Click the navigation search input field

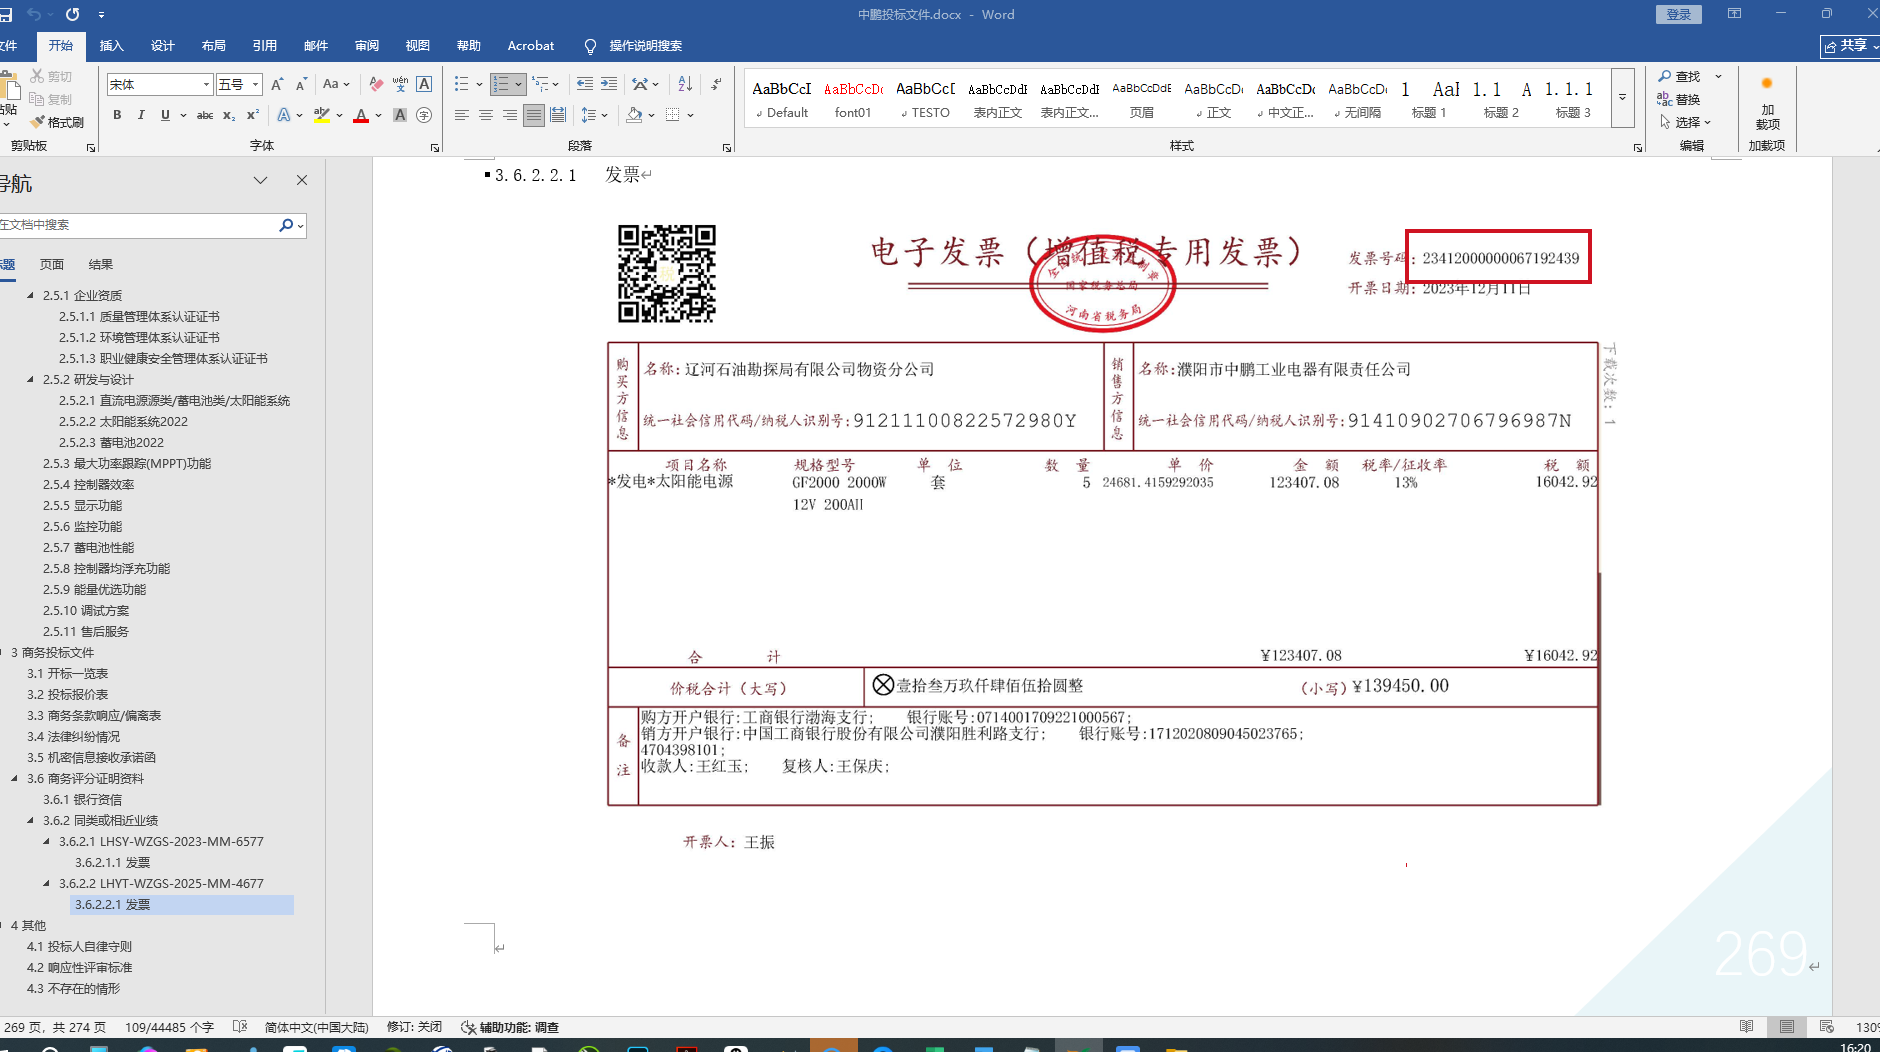point(136,225)
